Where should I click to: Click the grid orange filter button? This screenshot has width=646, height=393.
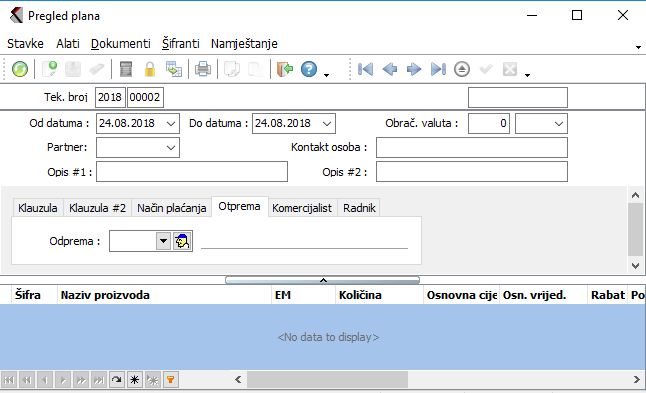pos(171,380)
